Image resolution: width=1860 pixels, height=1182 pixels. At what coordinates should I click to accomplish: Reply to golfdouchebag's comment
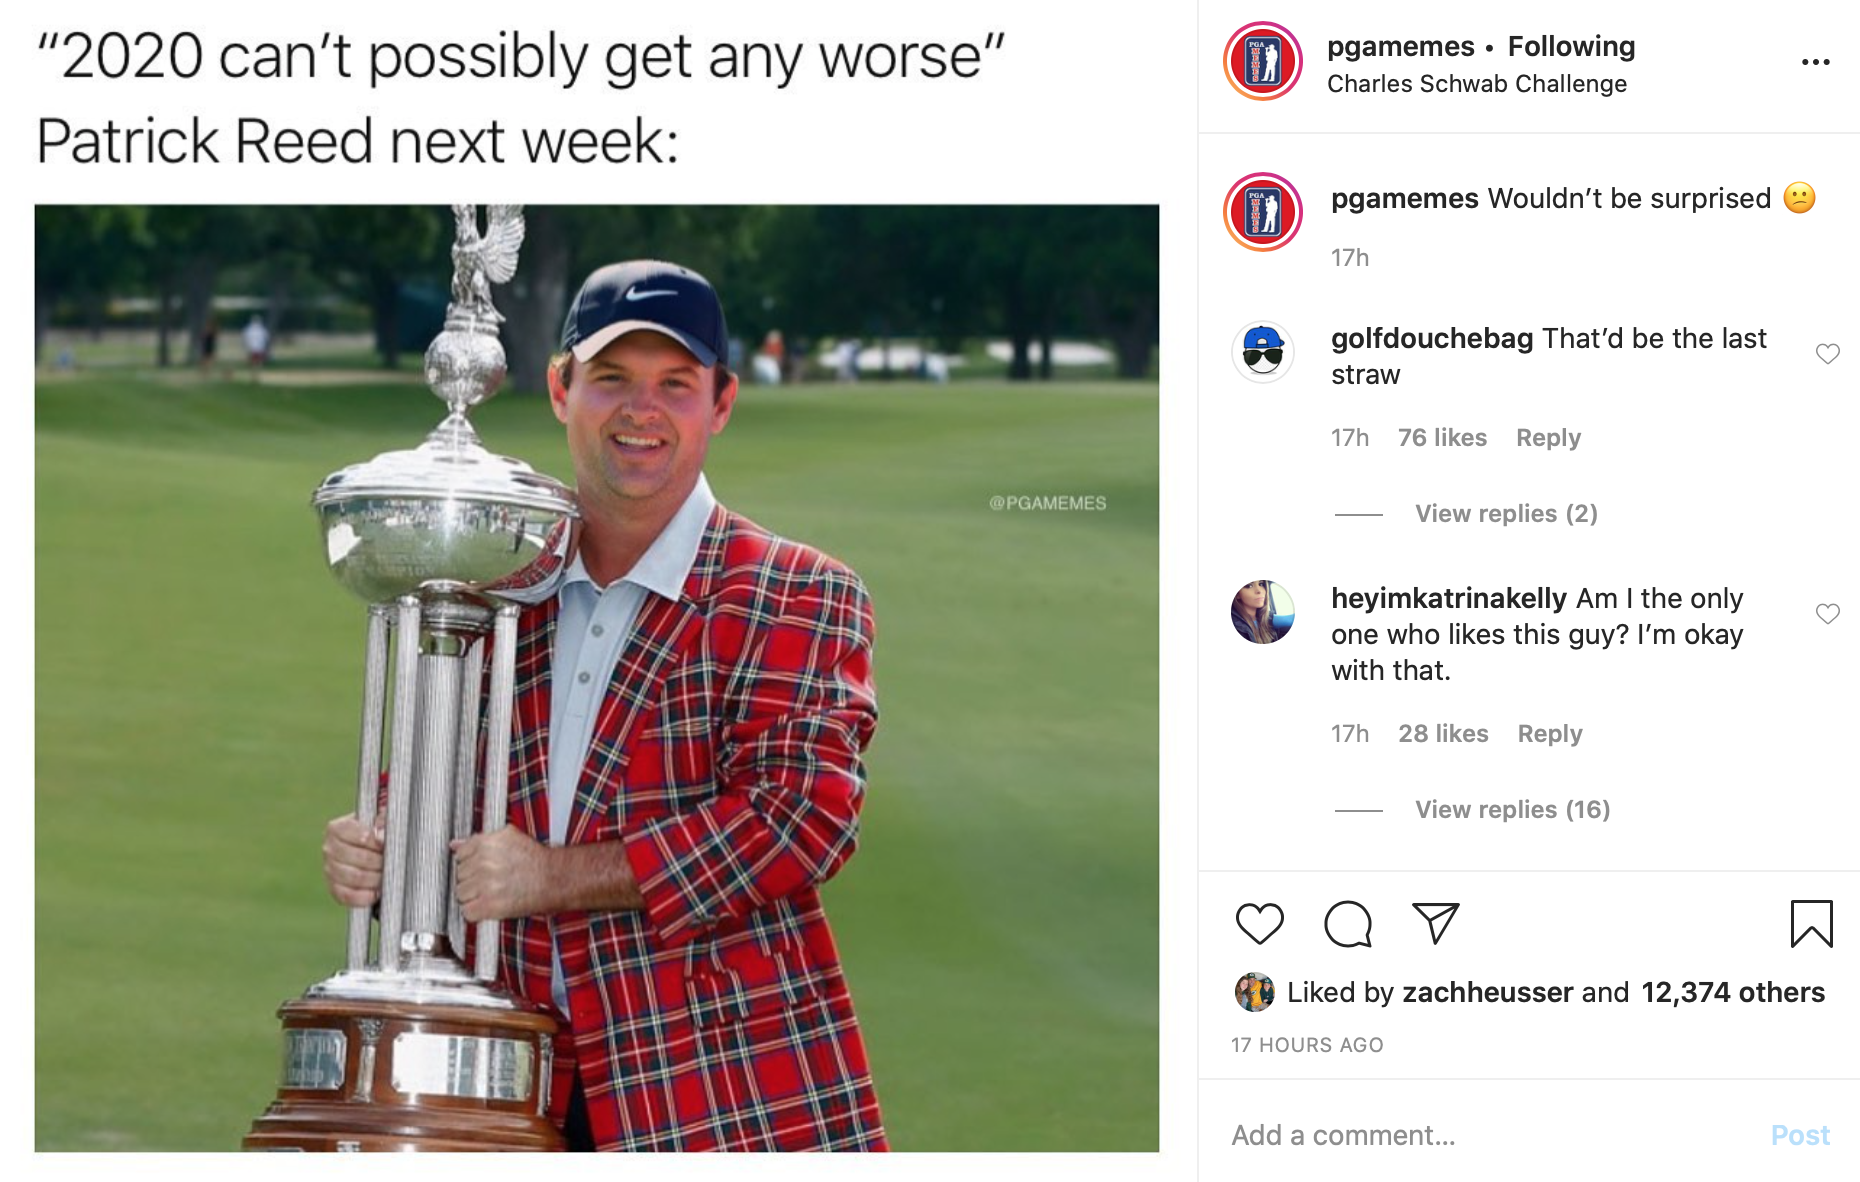coord(1548,438)
